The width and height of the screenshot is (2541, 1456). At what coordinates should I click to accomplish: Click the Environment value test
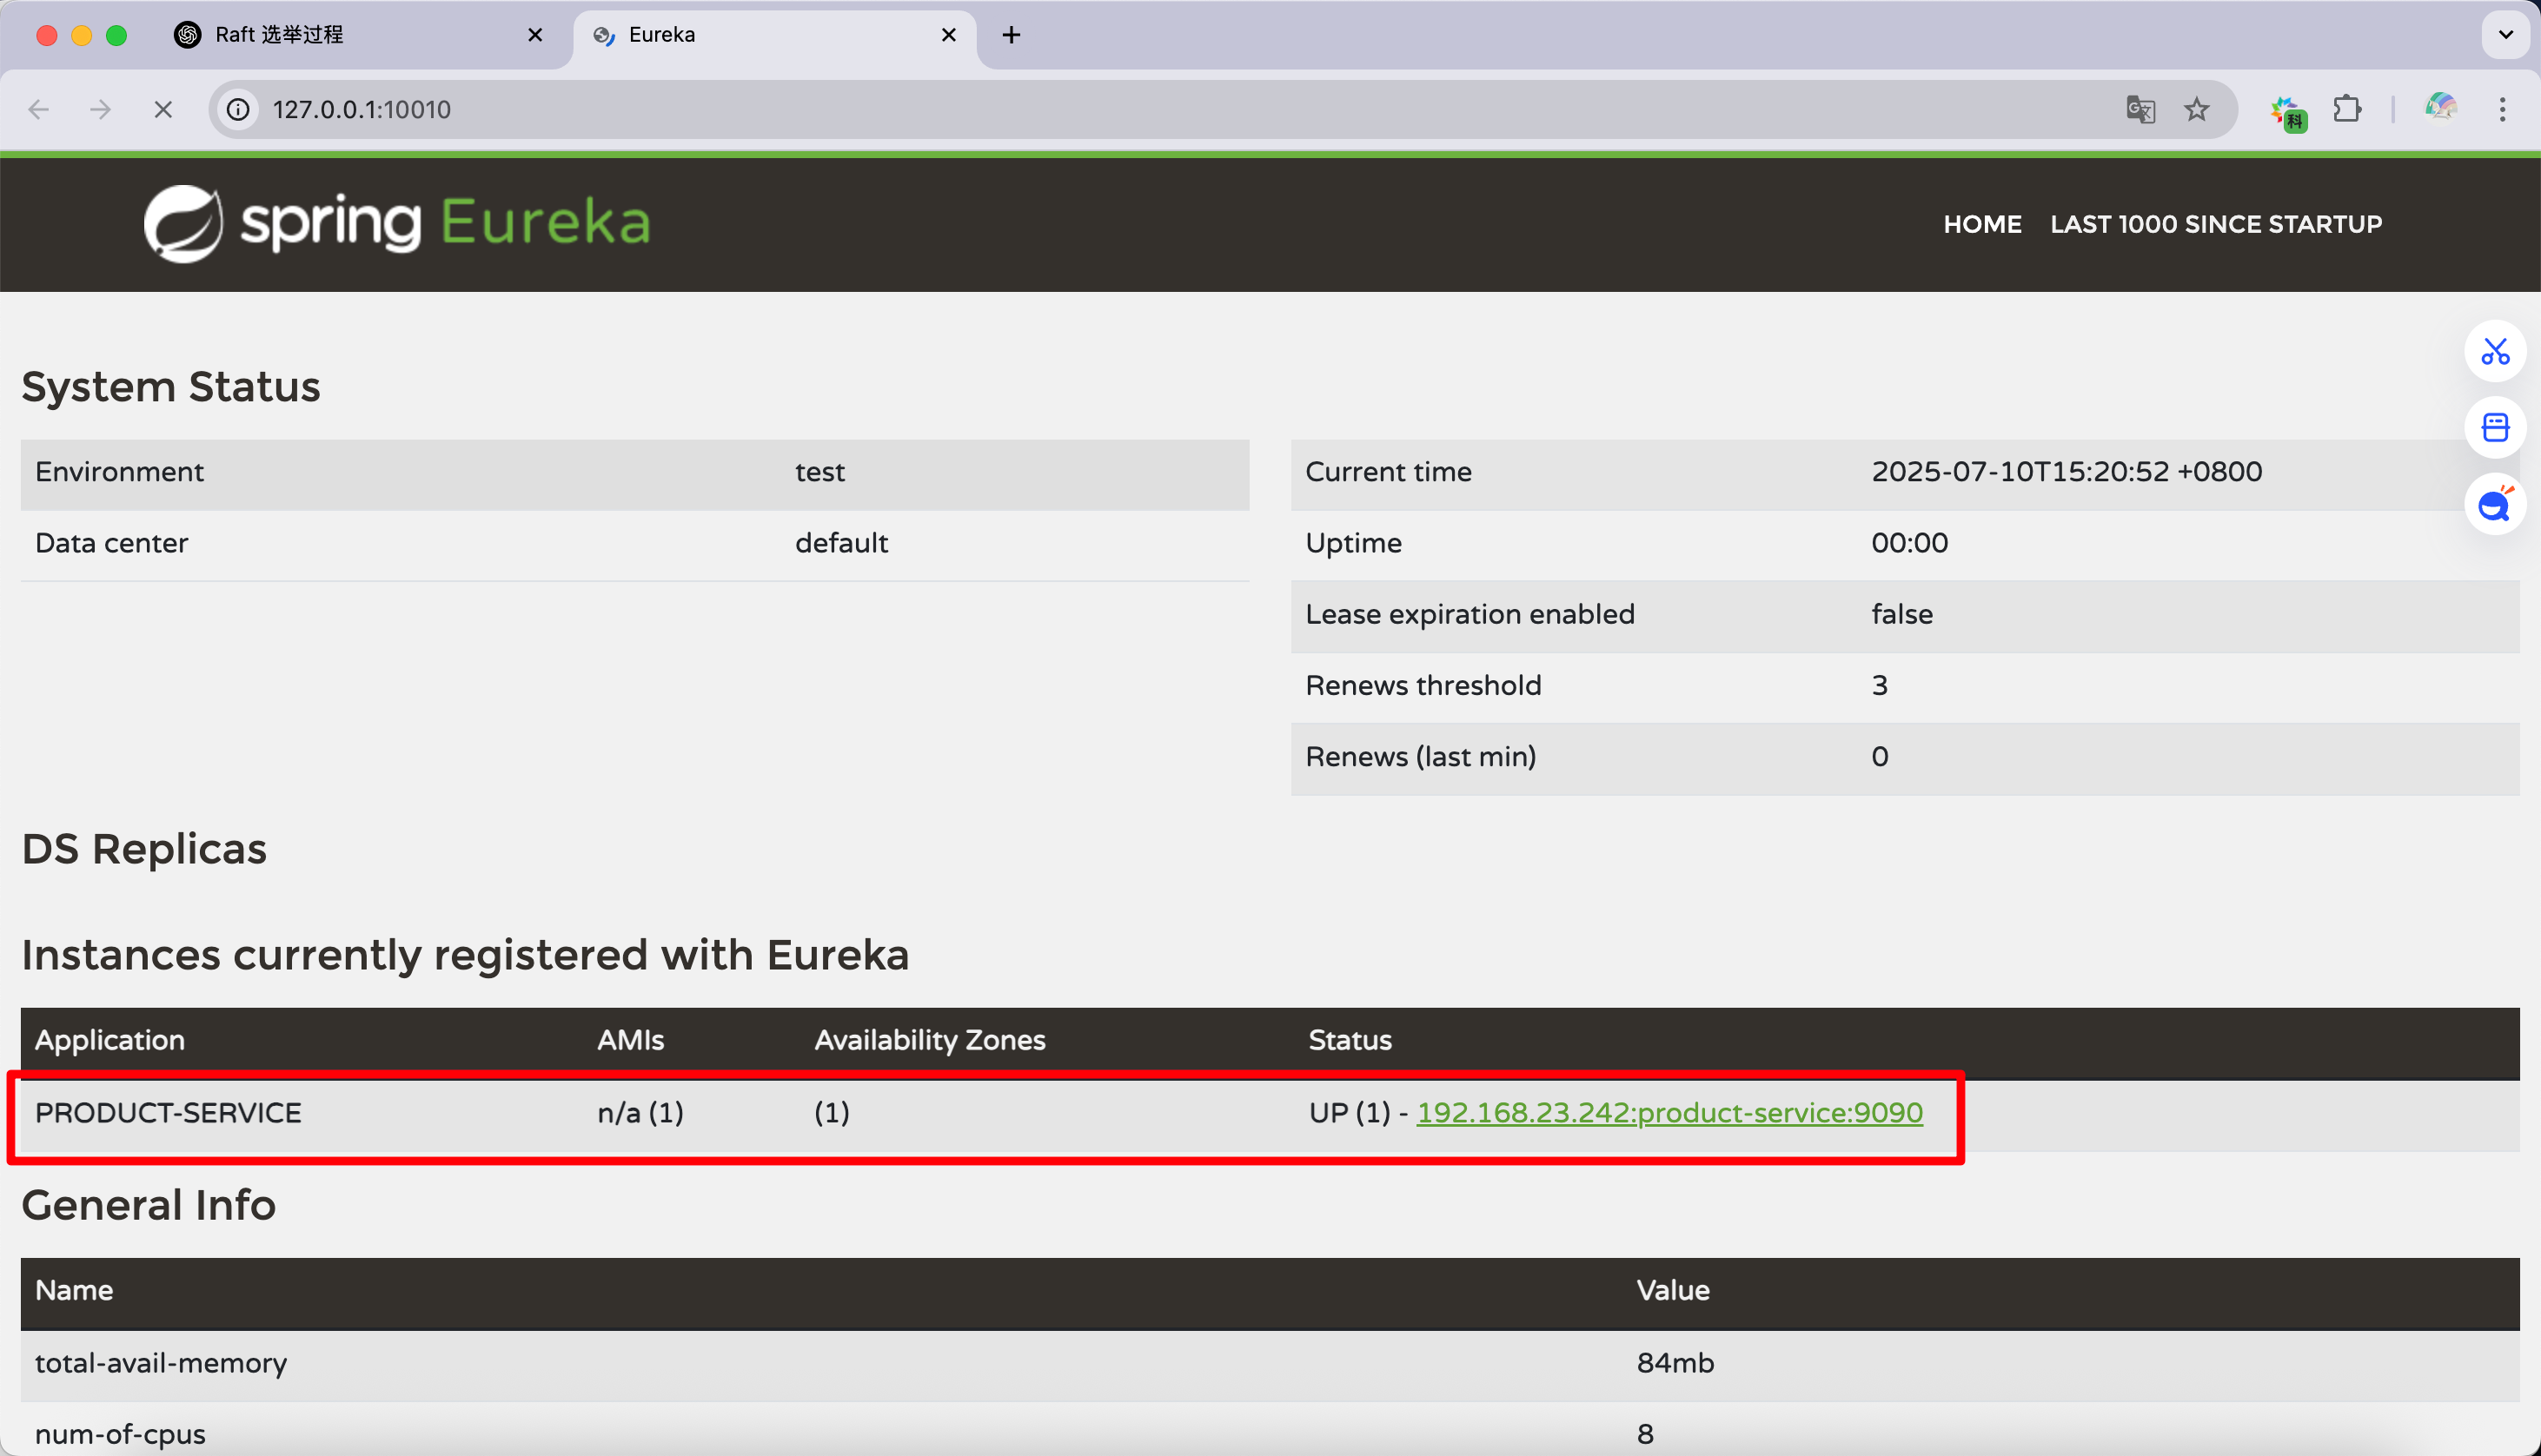click(x=820, y=472)
